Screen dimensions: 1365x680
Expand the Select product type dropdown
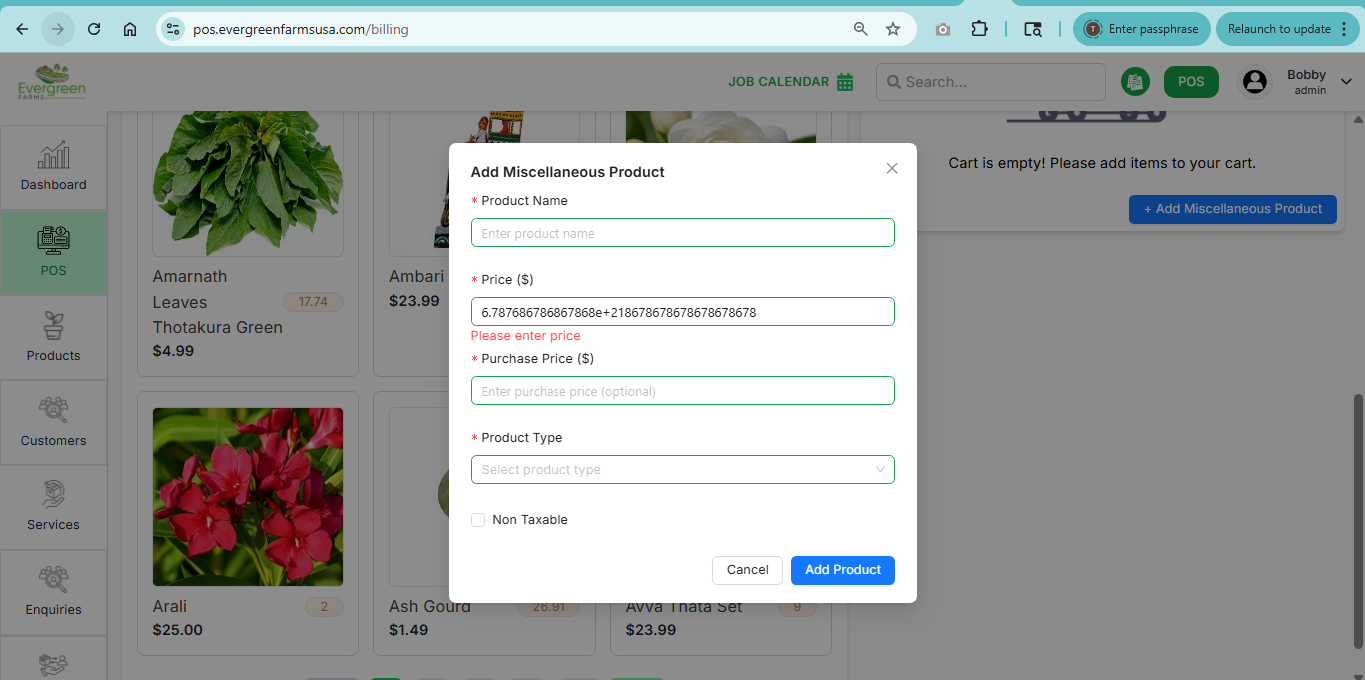click(x=682, y=470)
